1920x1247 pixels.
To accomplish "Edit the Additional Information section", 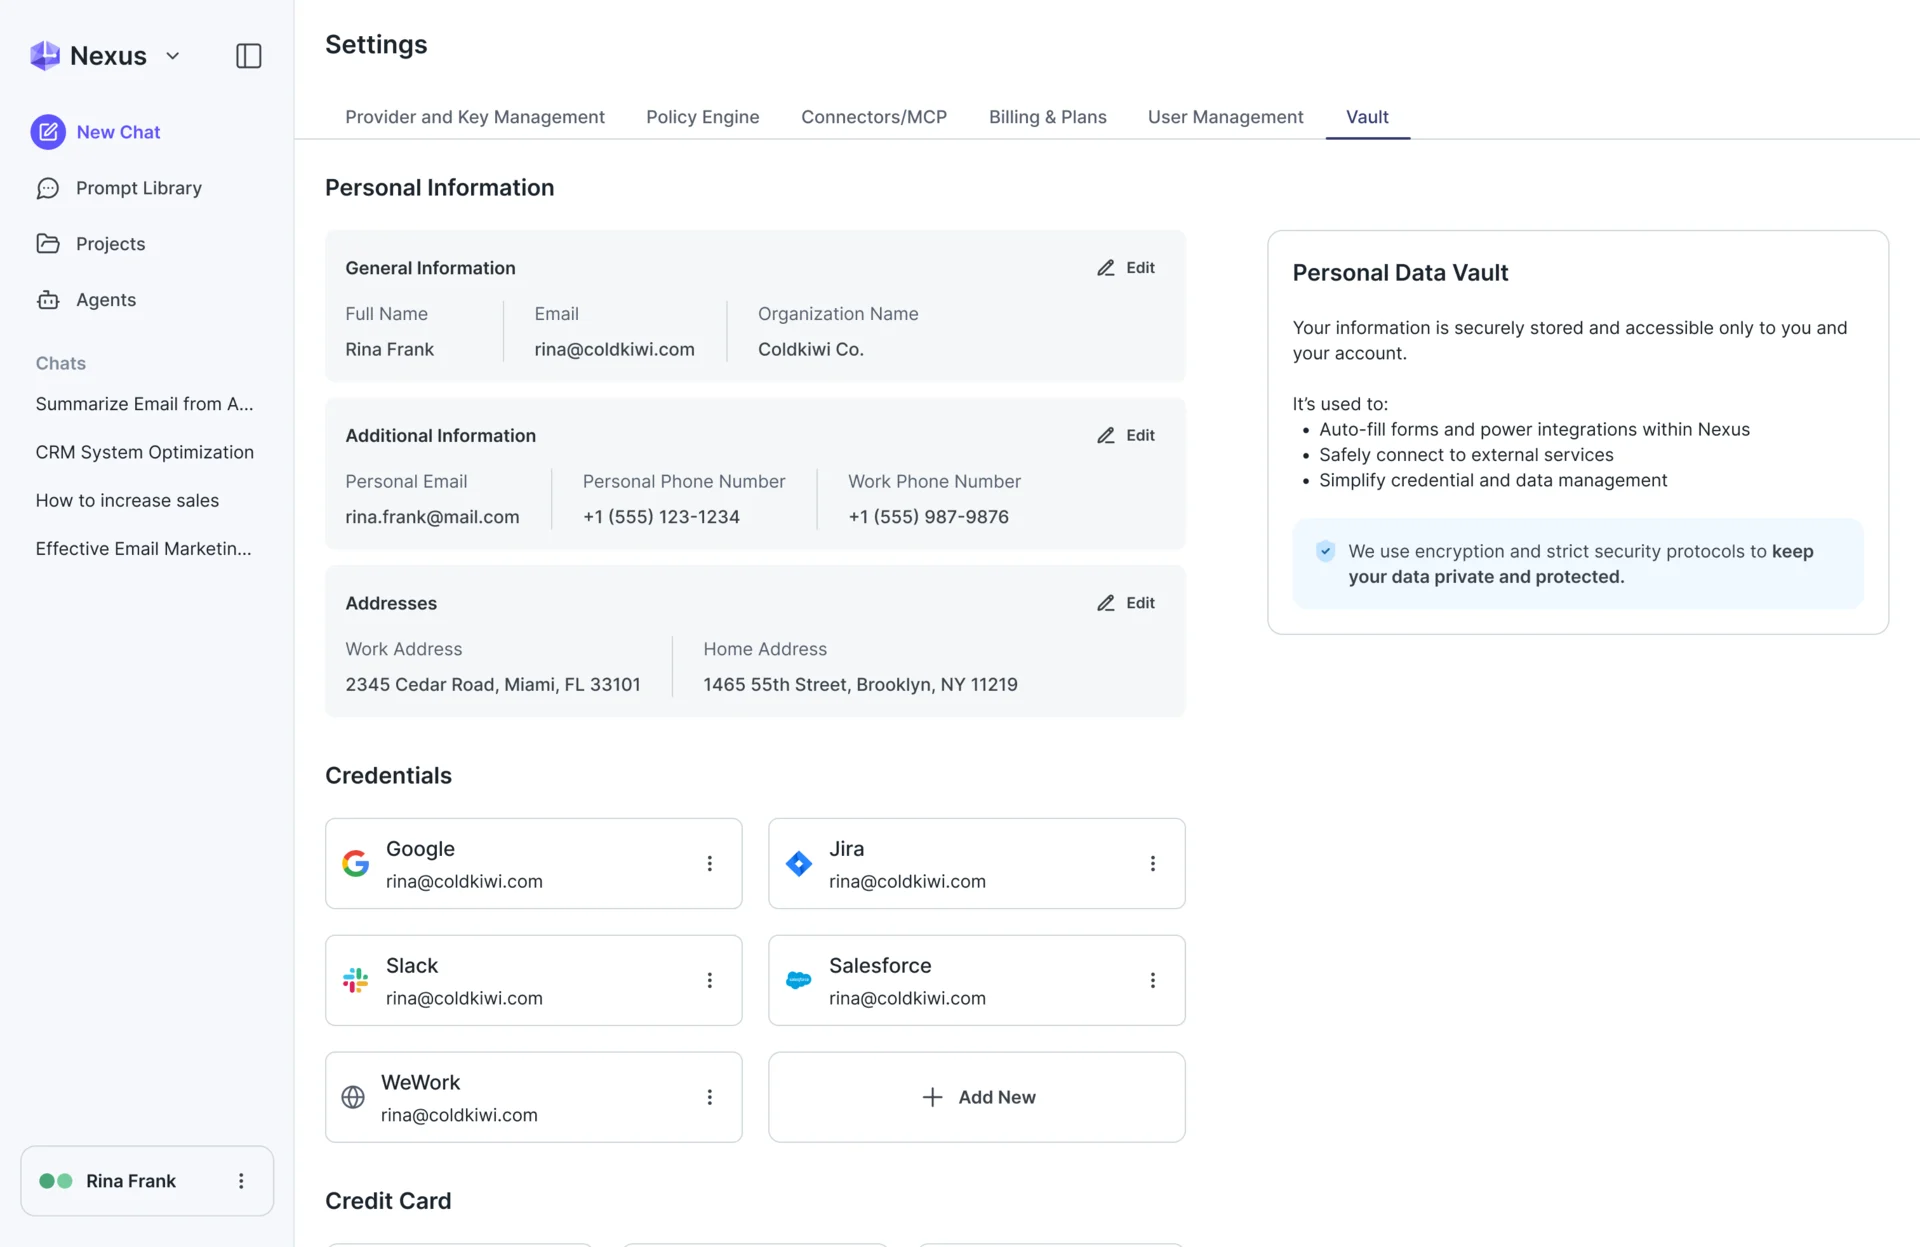I will point(1126,436).
